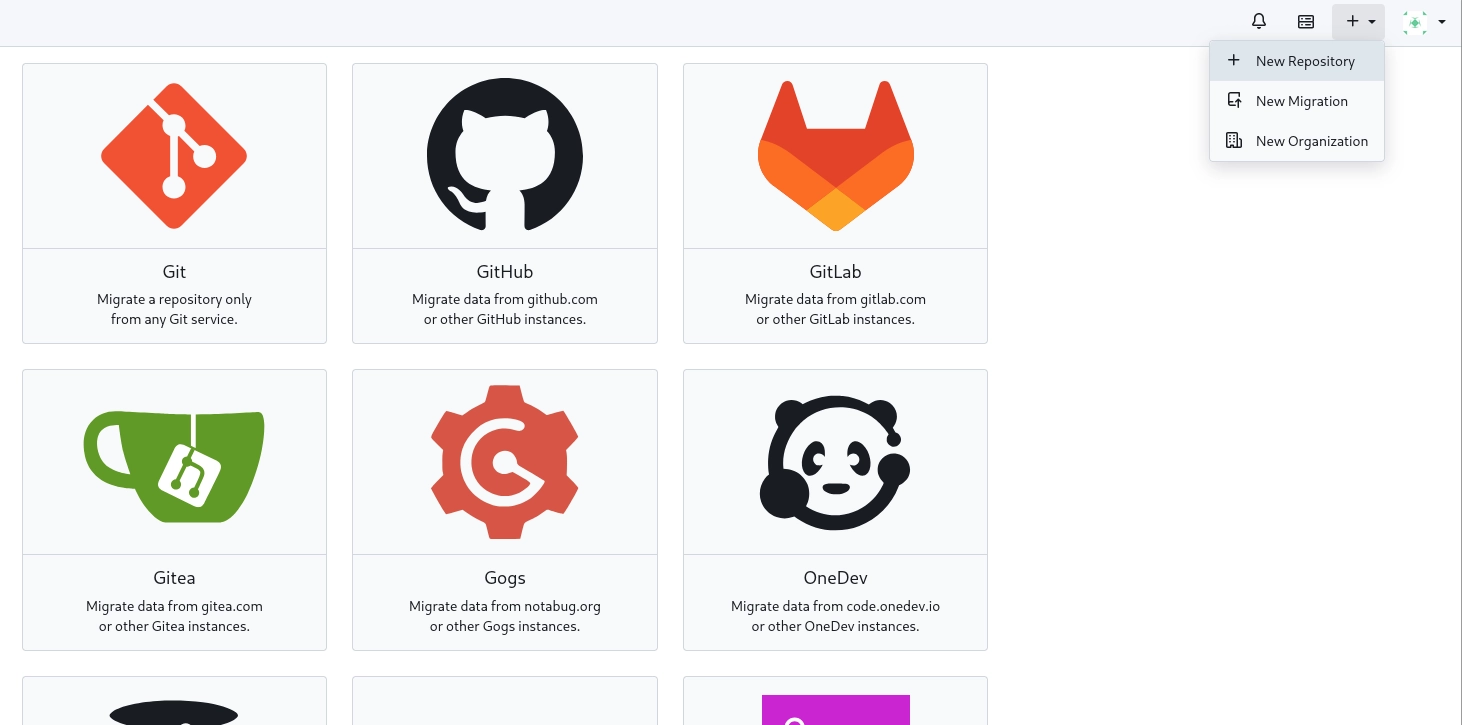
Task: Open the GitHub migration title link
Action: (505, 272)
